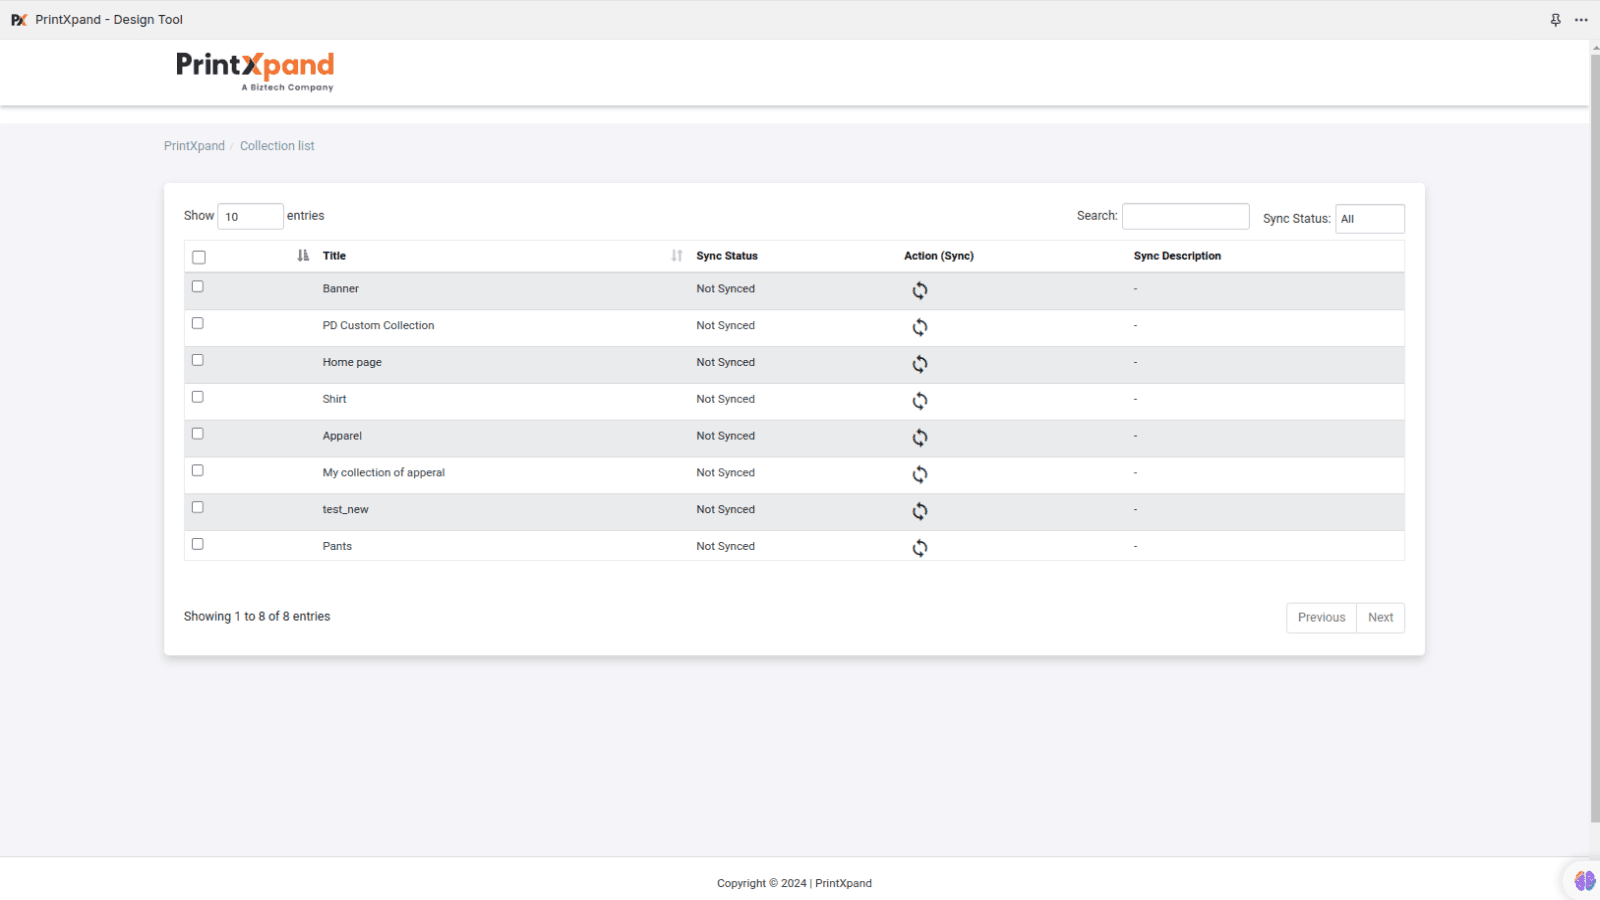Click the PrintXpand logo
Viewport: 1600px width, 900px height.
click(255, 70)
